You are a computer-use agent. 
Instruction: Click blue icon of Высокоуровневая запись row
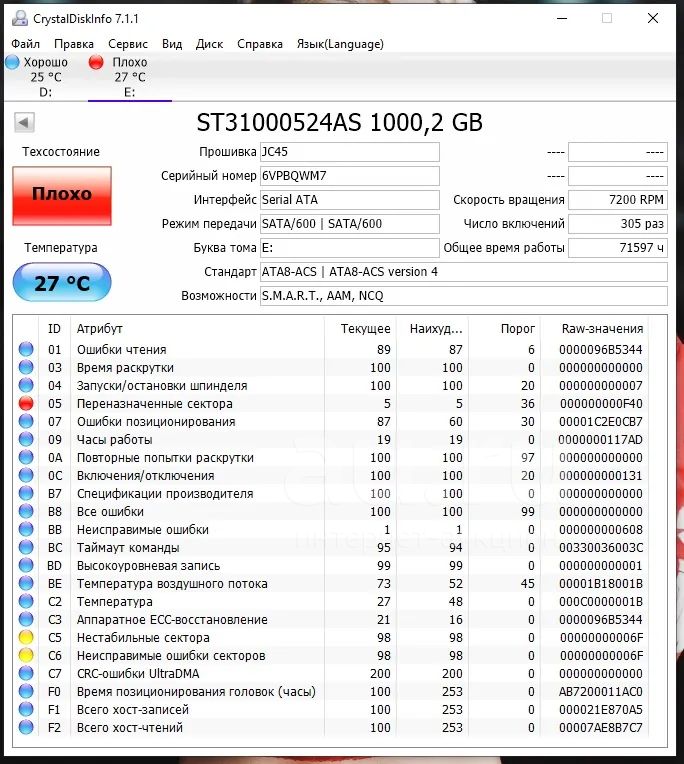point(26,566)
